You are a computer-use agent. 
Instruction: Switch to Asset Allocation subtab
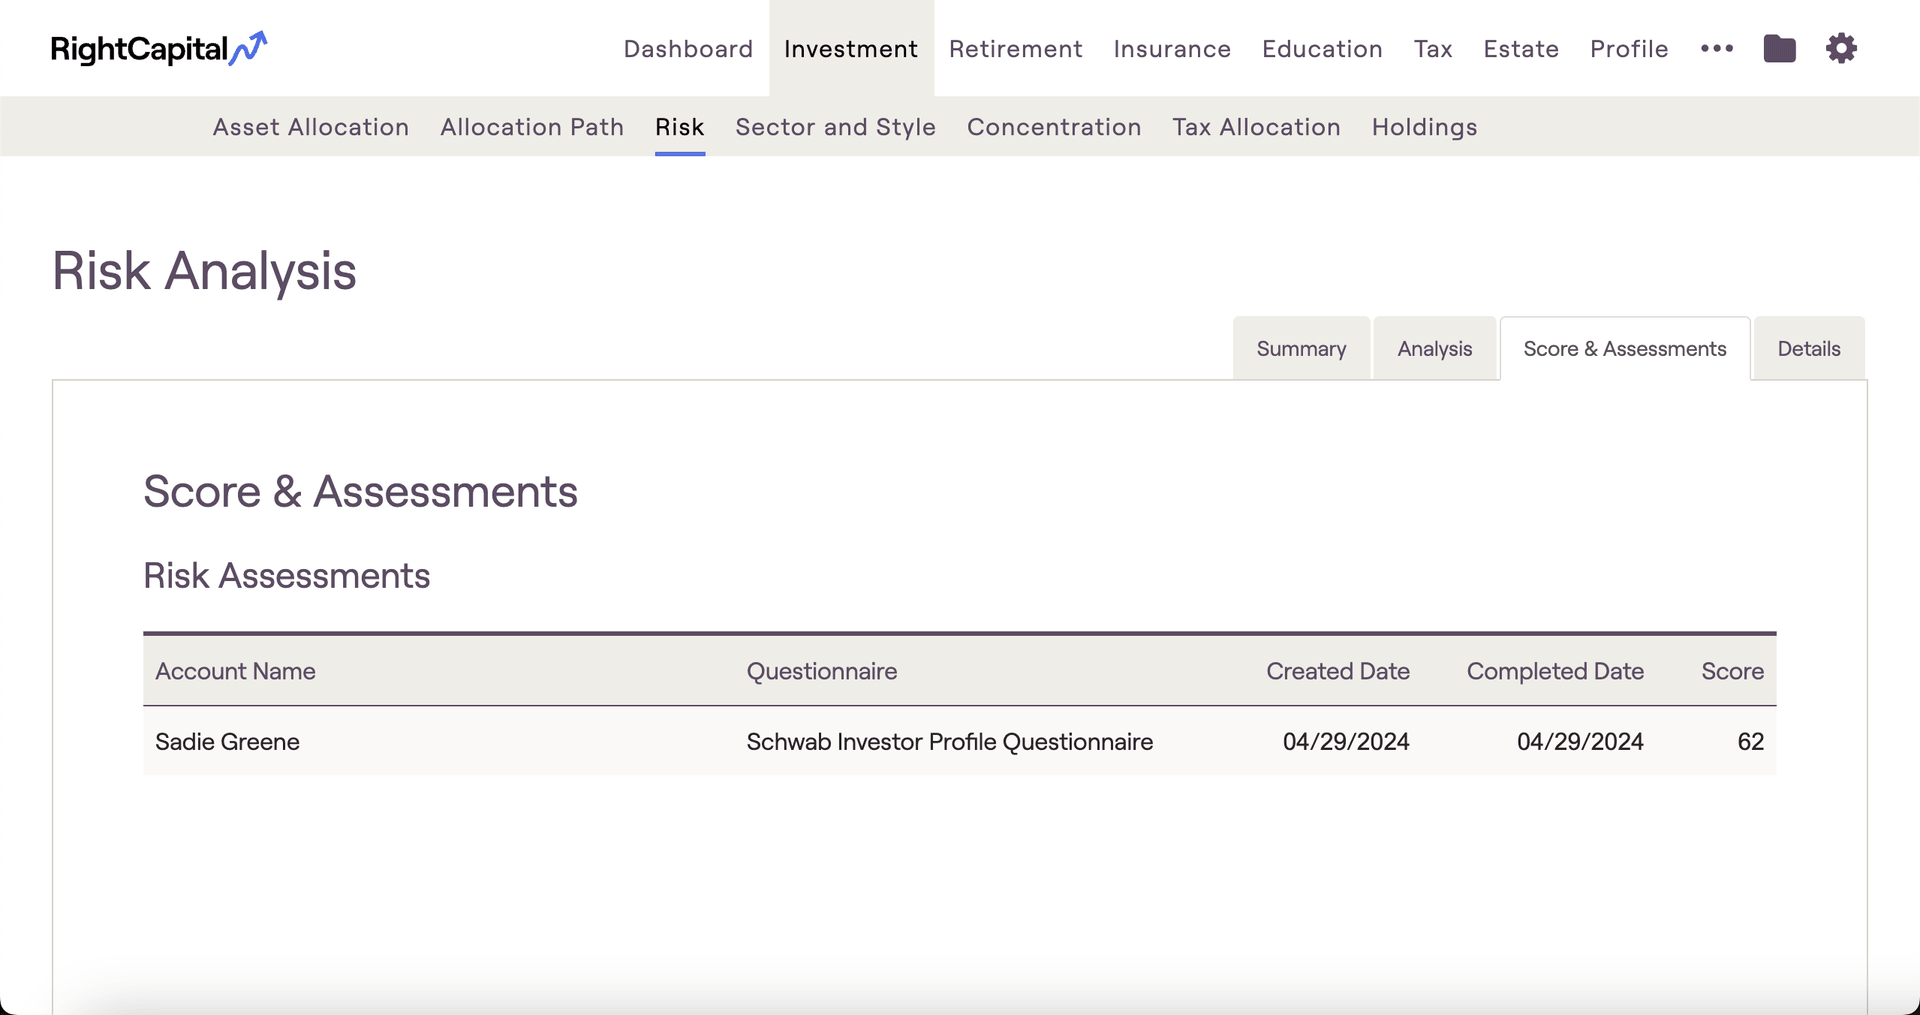[x=311, y=127]
